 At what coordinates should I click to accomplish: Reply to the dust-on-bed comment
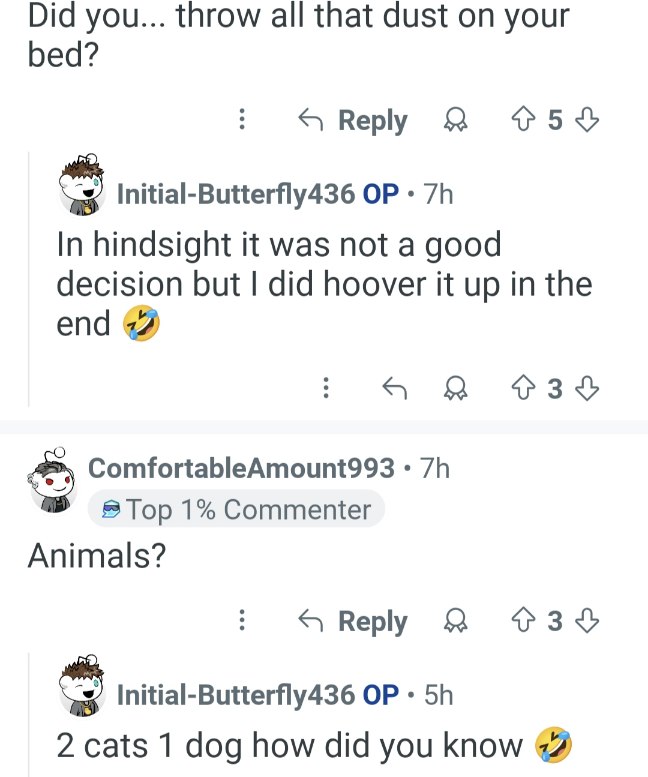click(x=354, y=121)
